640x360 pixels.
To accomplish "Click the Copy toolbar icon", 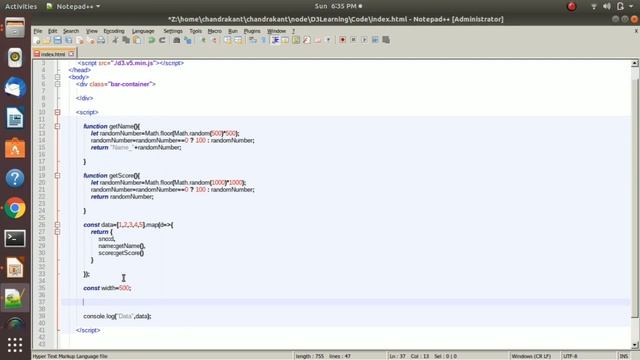I will (x=126, y=40).
